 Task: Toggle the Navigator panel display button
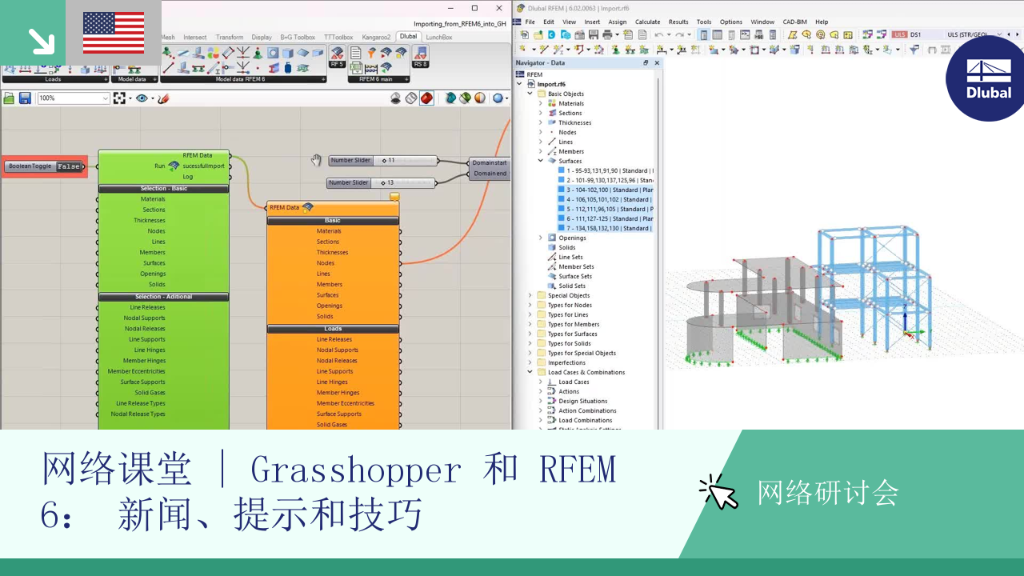coord(703,35)
